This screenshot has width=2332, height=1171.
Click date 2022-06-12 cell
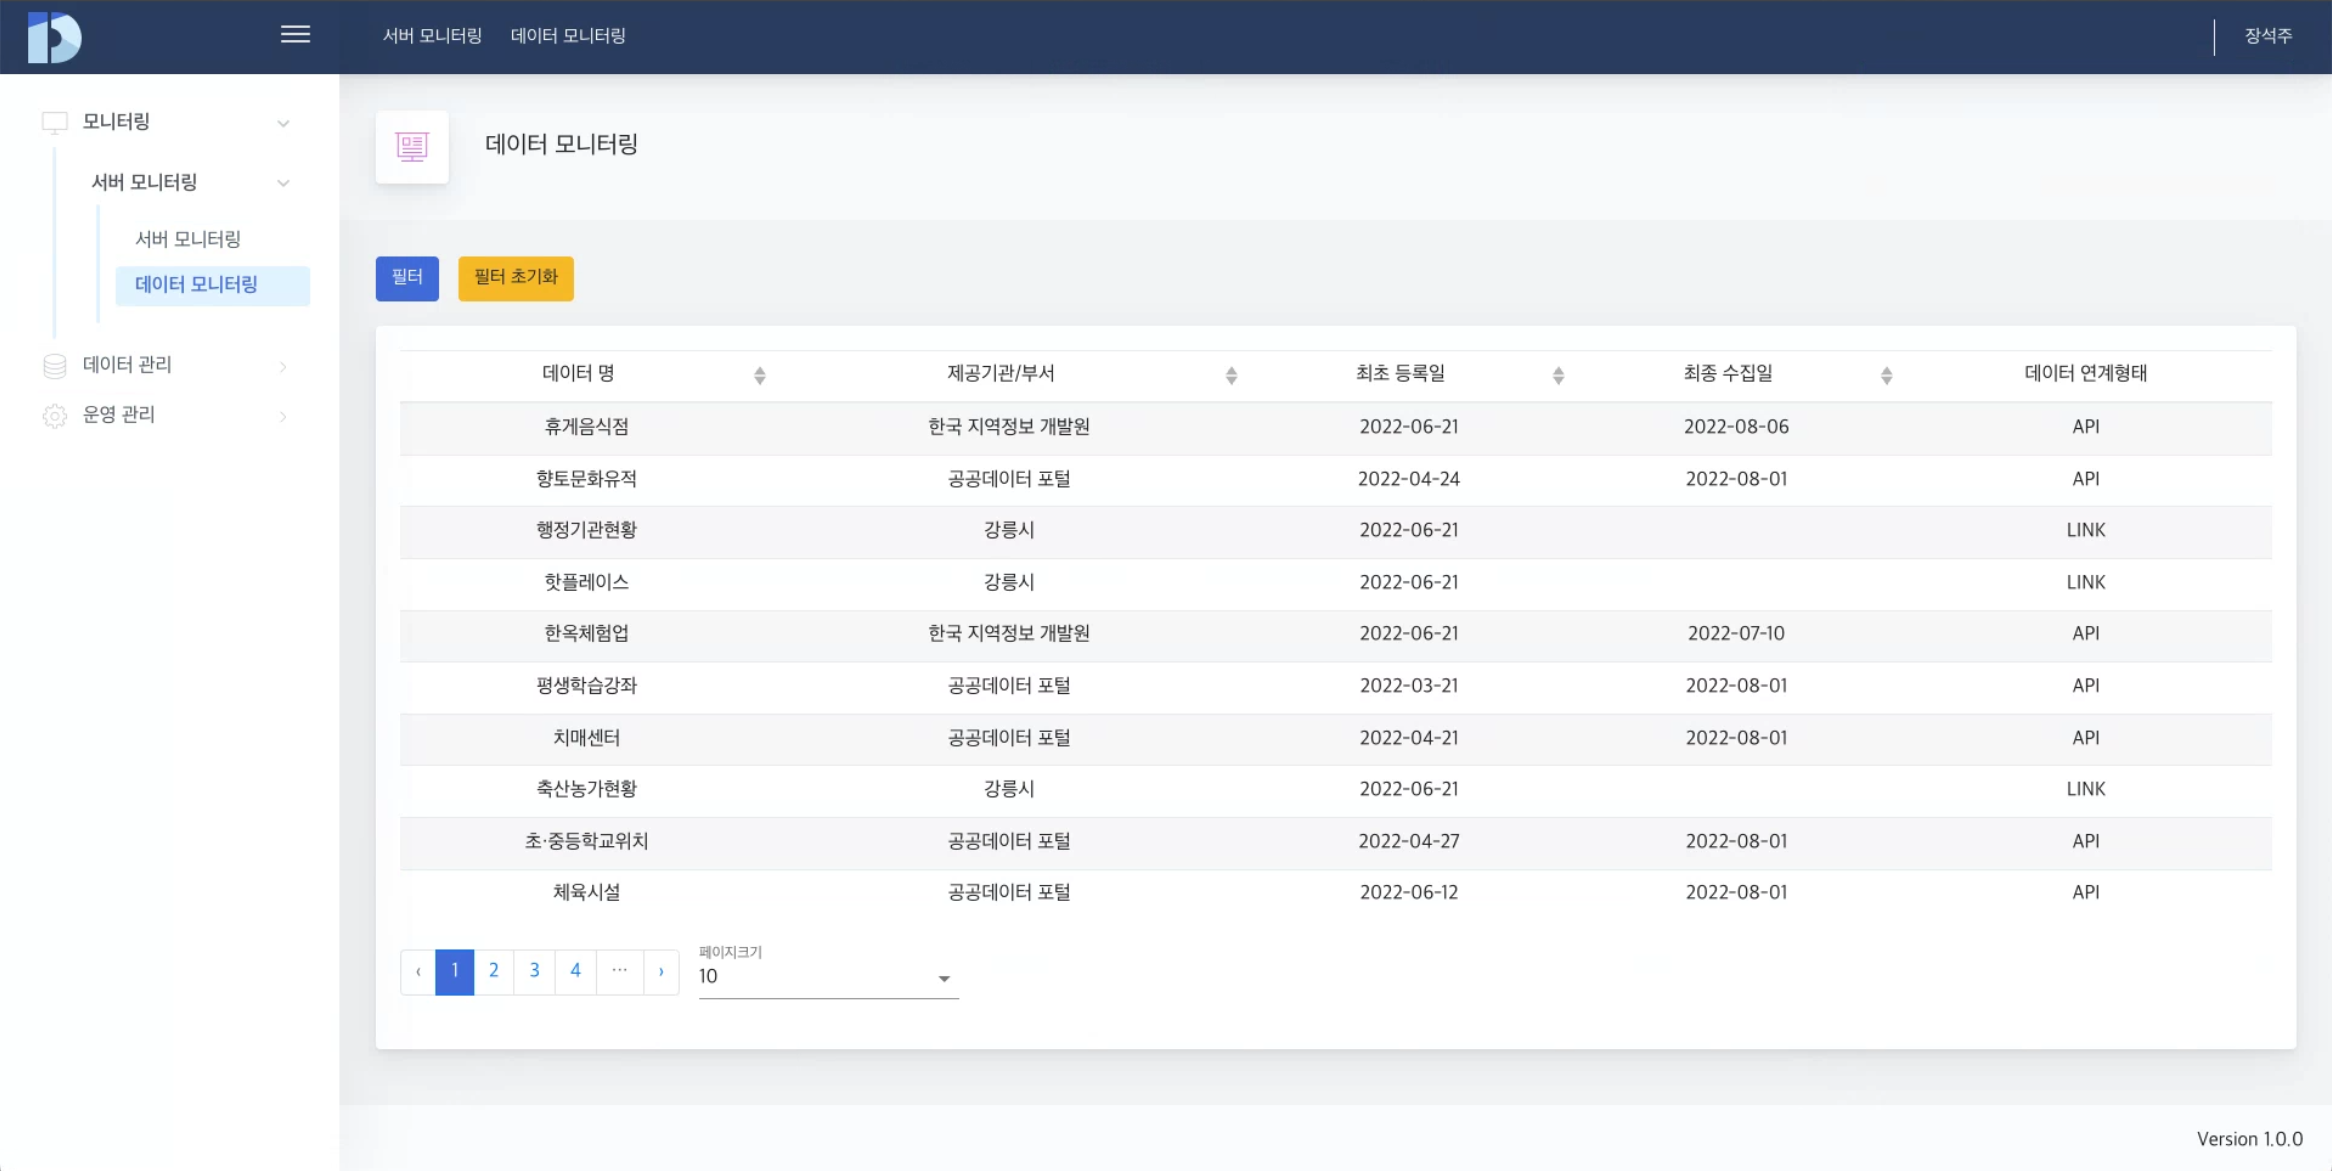tap(1408, 893)
